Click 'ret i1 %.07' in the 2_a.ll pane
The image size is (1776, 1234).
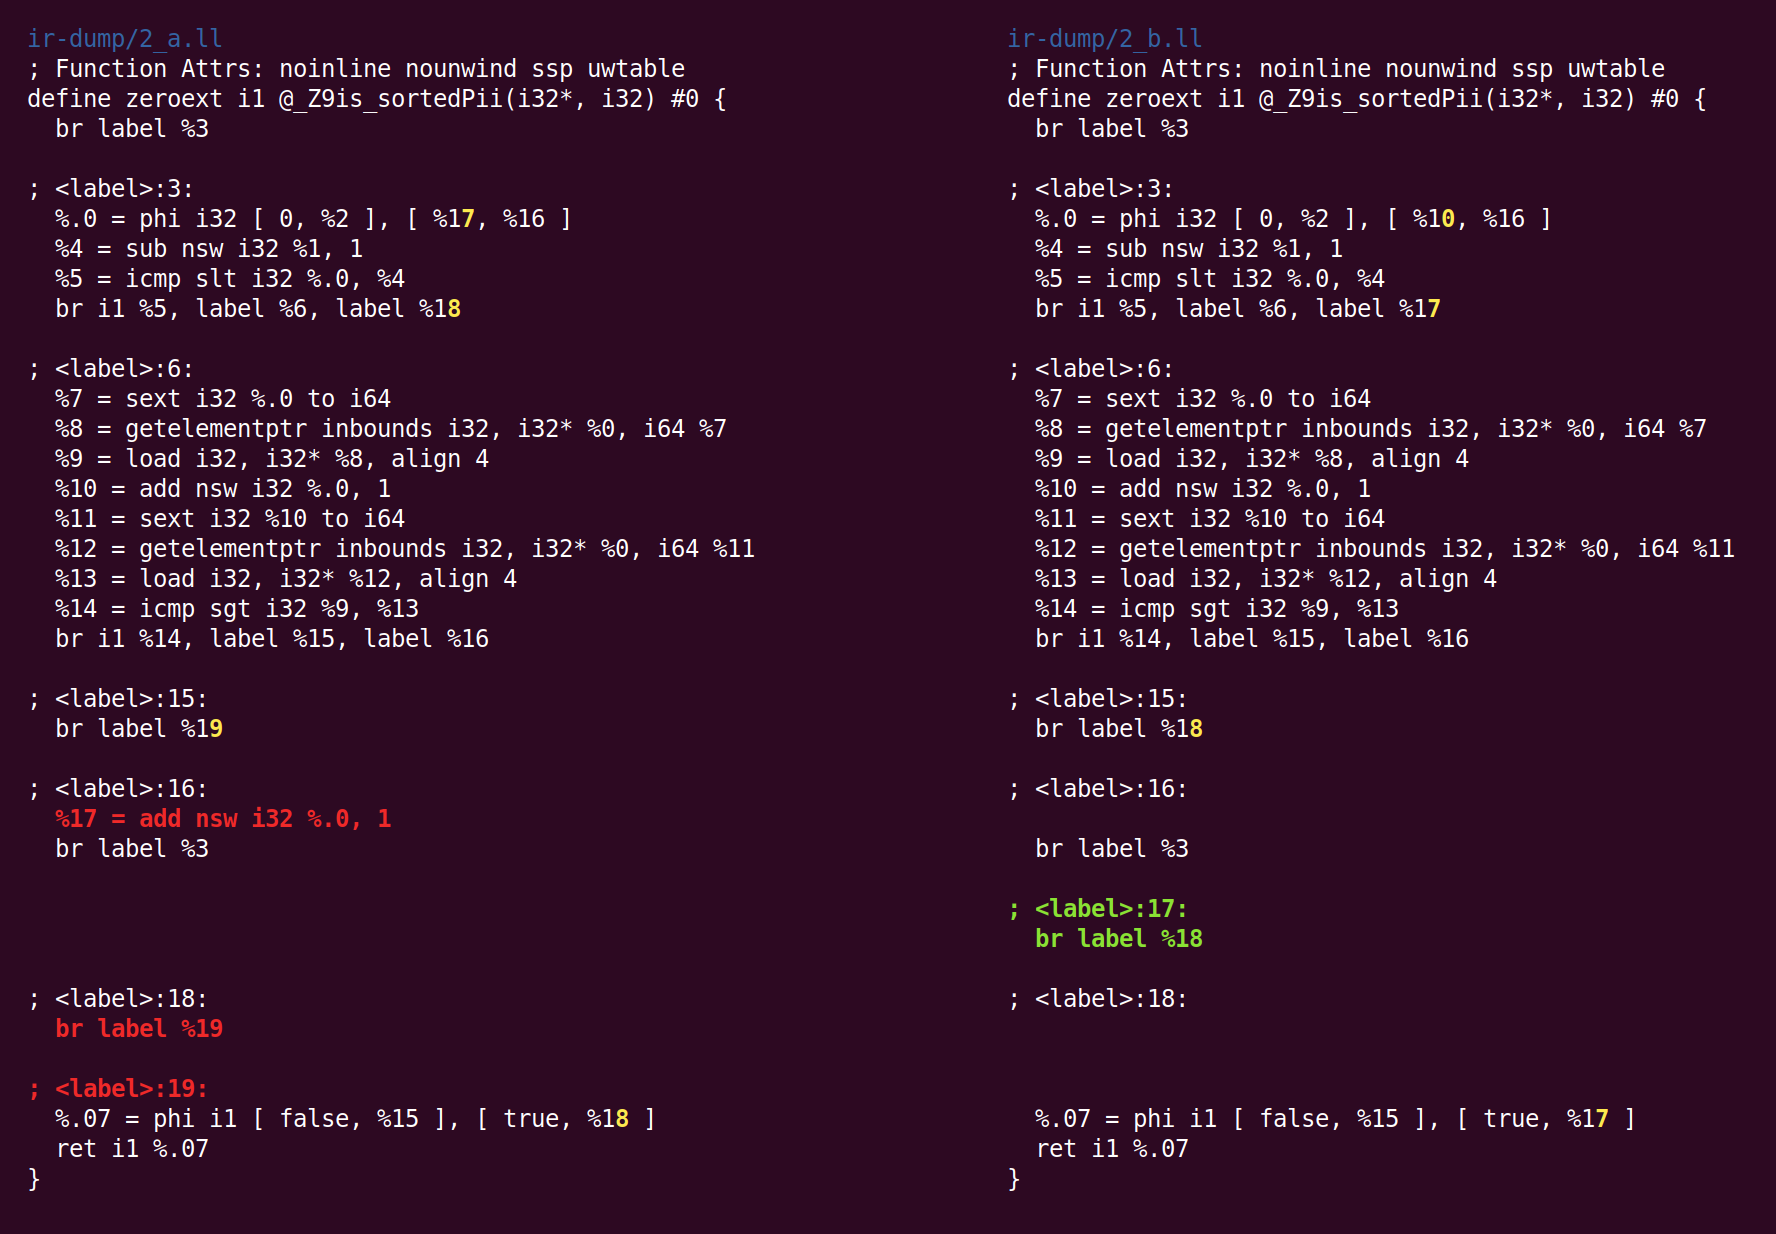click(x=132, y=1149)
